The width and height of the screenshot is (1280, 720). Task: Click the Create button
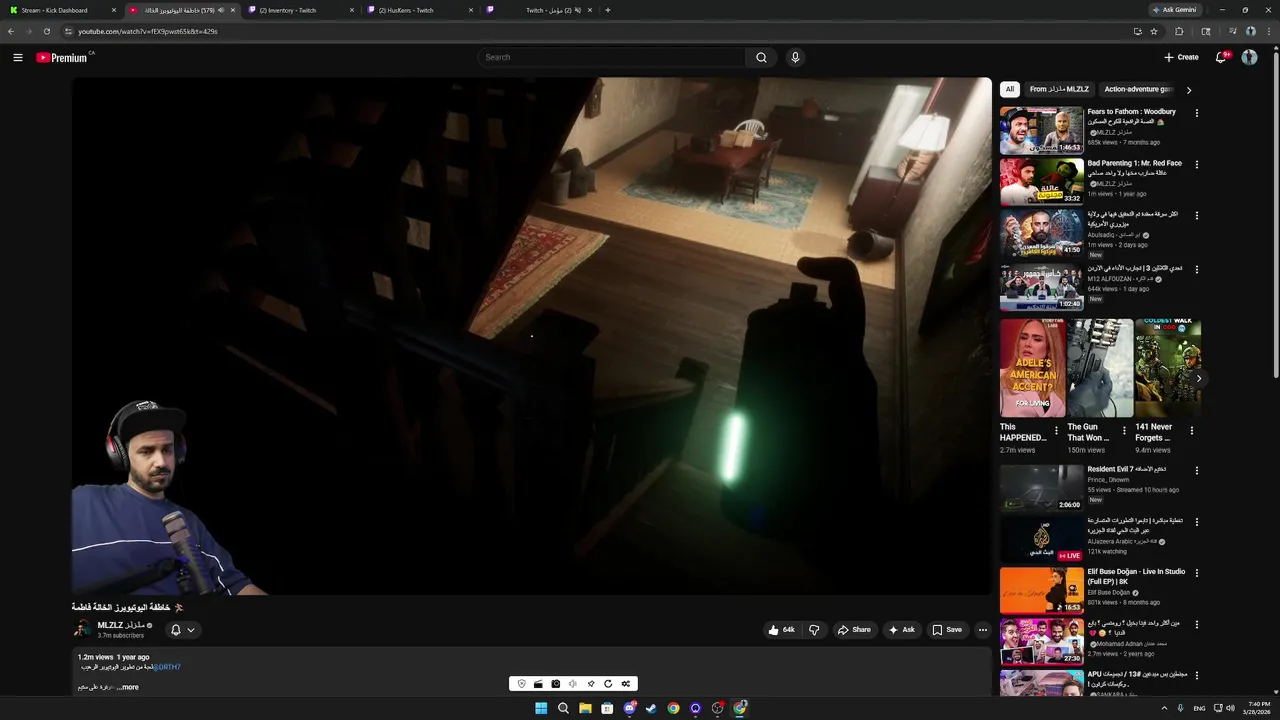[x=1181, y=57]
